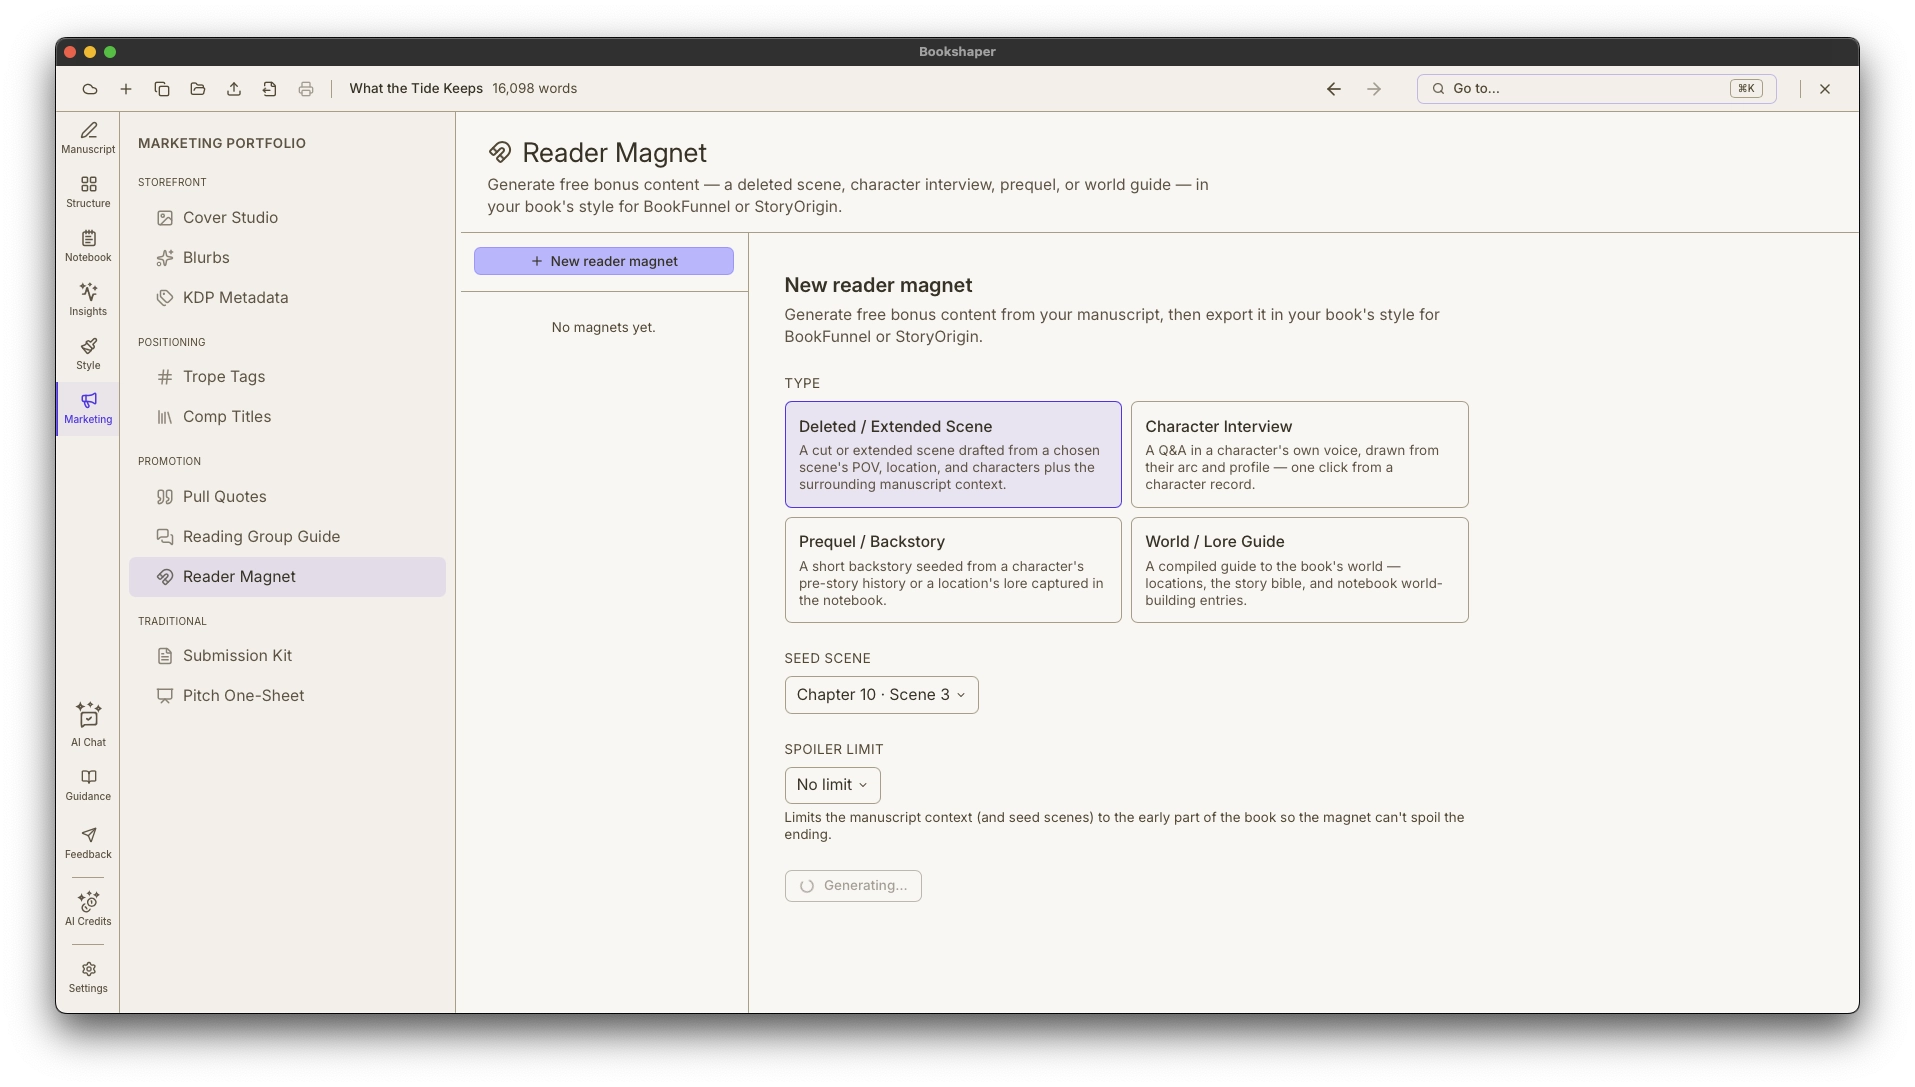The image size is (1915, 1087).
Task: Switch to the Structure view
Action: coord(88,192)
